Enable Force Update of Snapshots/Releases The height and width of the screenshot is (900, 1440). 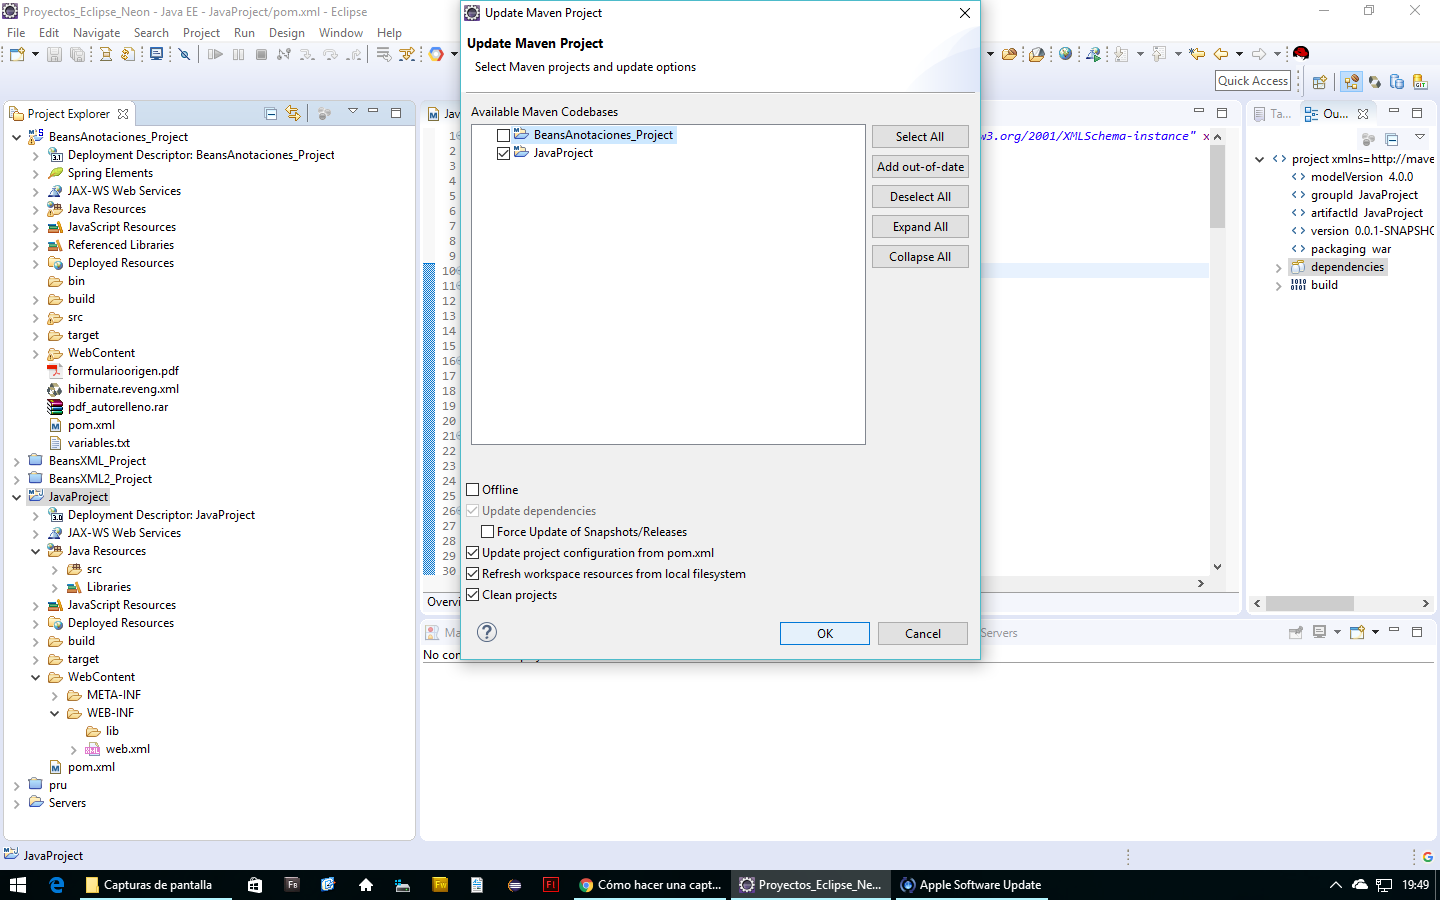click(488, 532)
